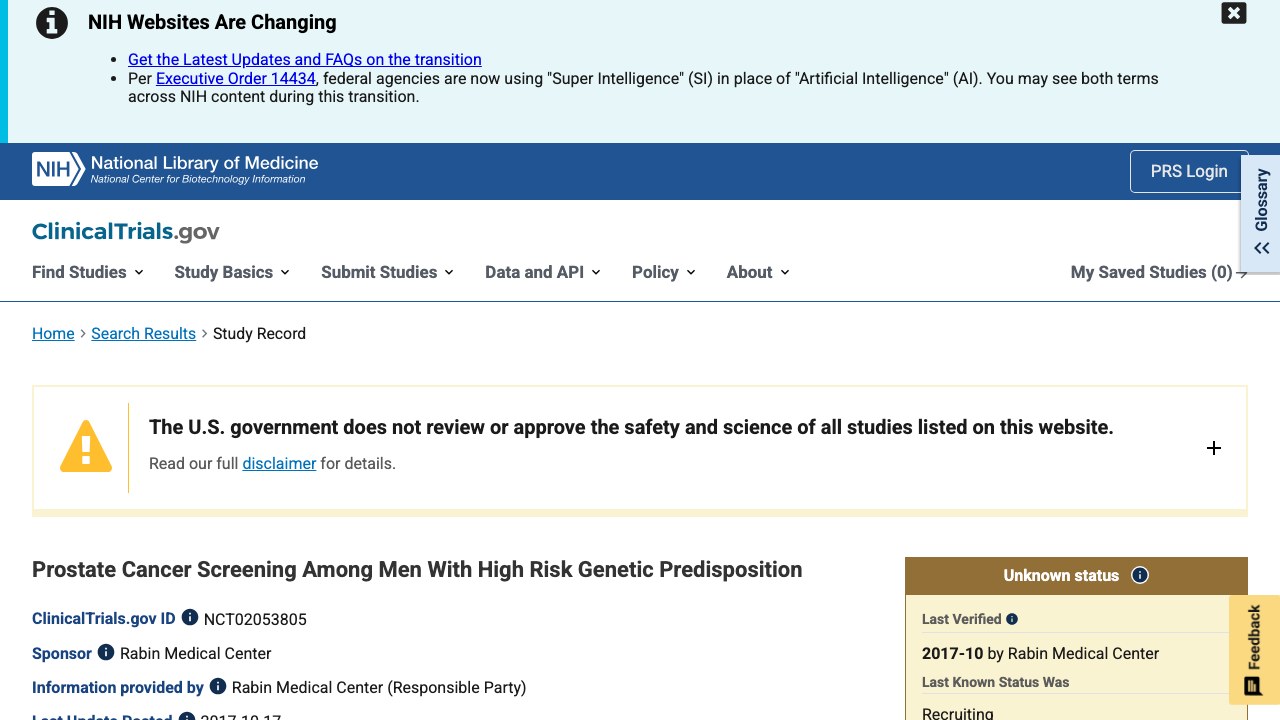Click the "2017-10 by Rabin Medical Center" text
This screenshot has height=720, width=1280.
[1040, 653]
